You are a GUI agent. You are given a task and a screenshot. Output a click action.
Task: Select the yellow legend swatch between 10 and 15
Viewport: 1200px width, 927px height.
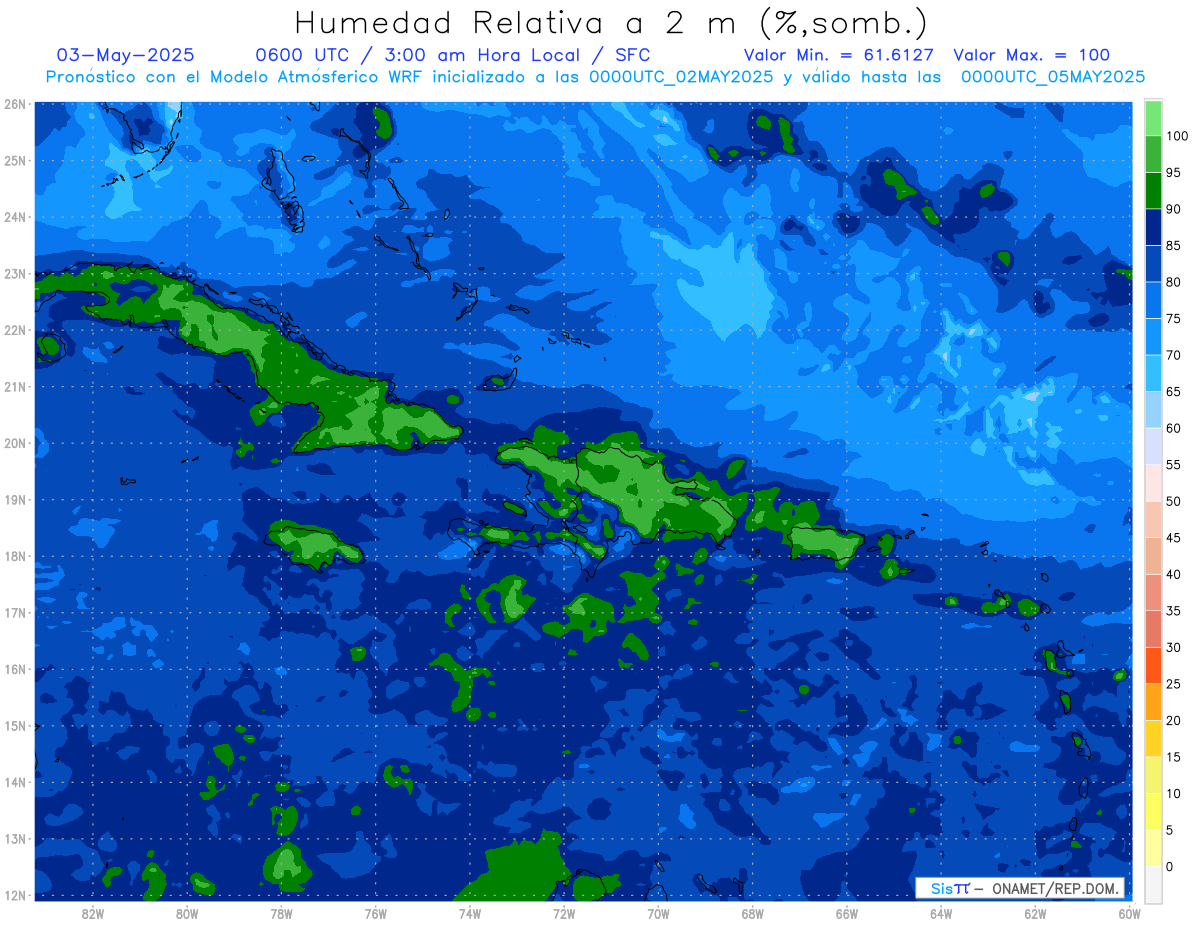tap(1153, 775)
